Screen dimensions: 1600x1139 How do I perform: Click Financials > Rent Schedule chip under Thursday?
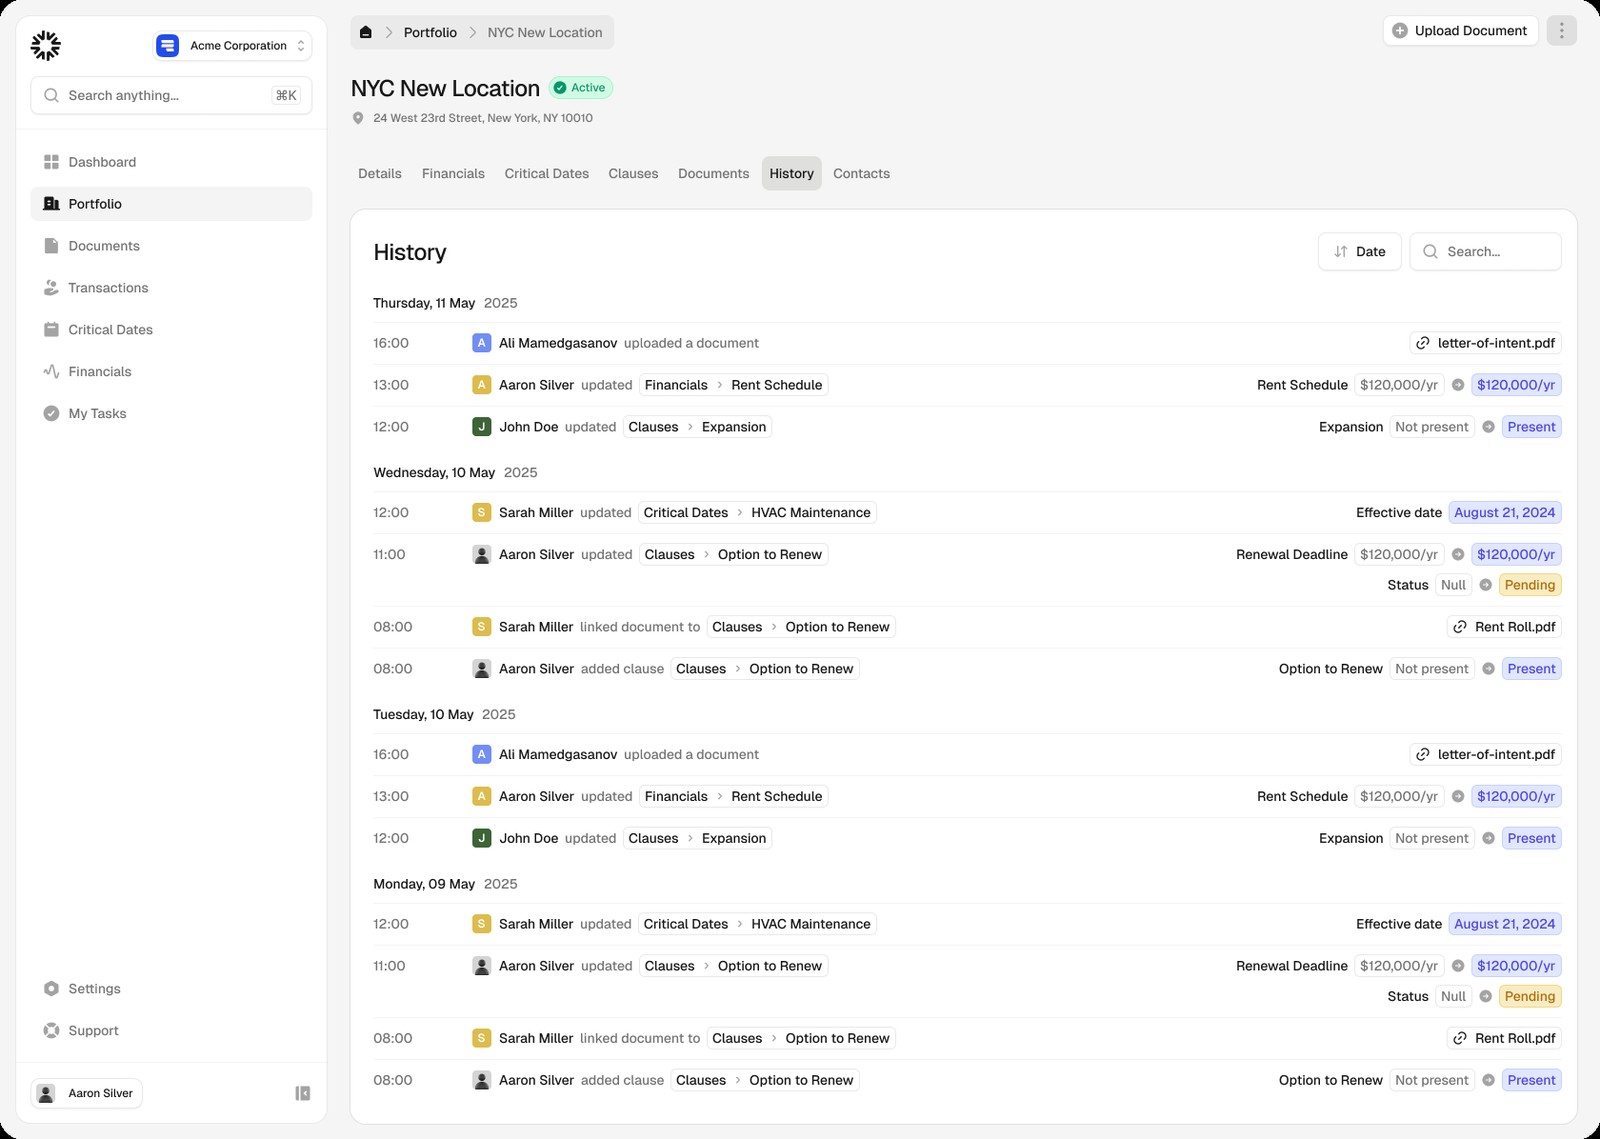click(x=733, y=385)
